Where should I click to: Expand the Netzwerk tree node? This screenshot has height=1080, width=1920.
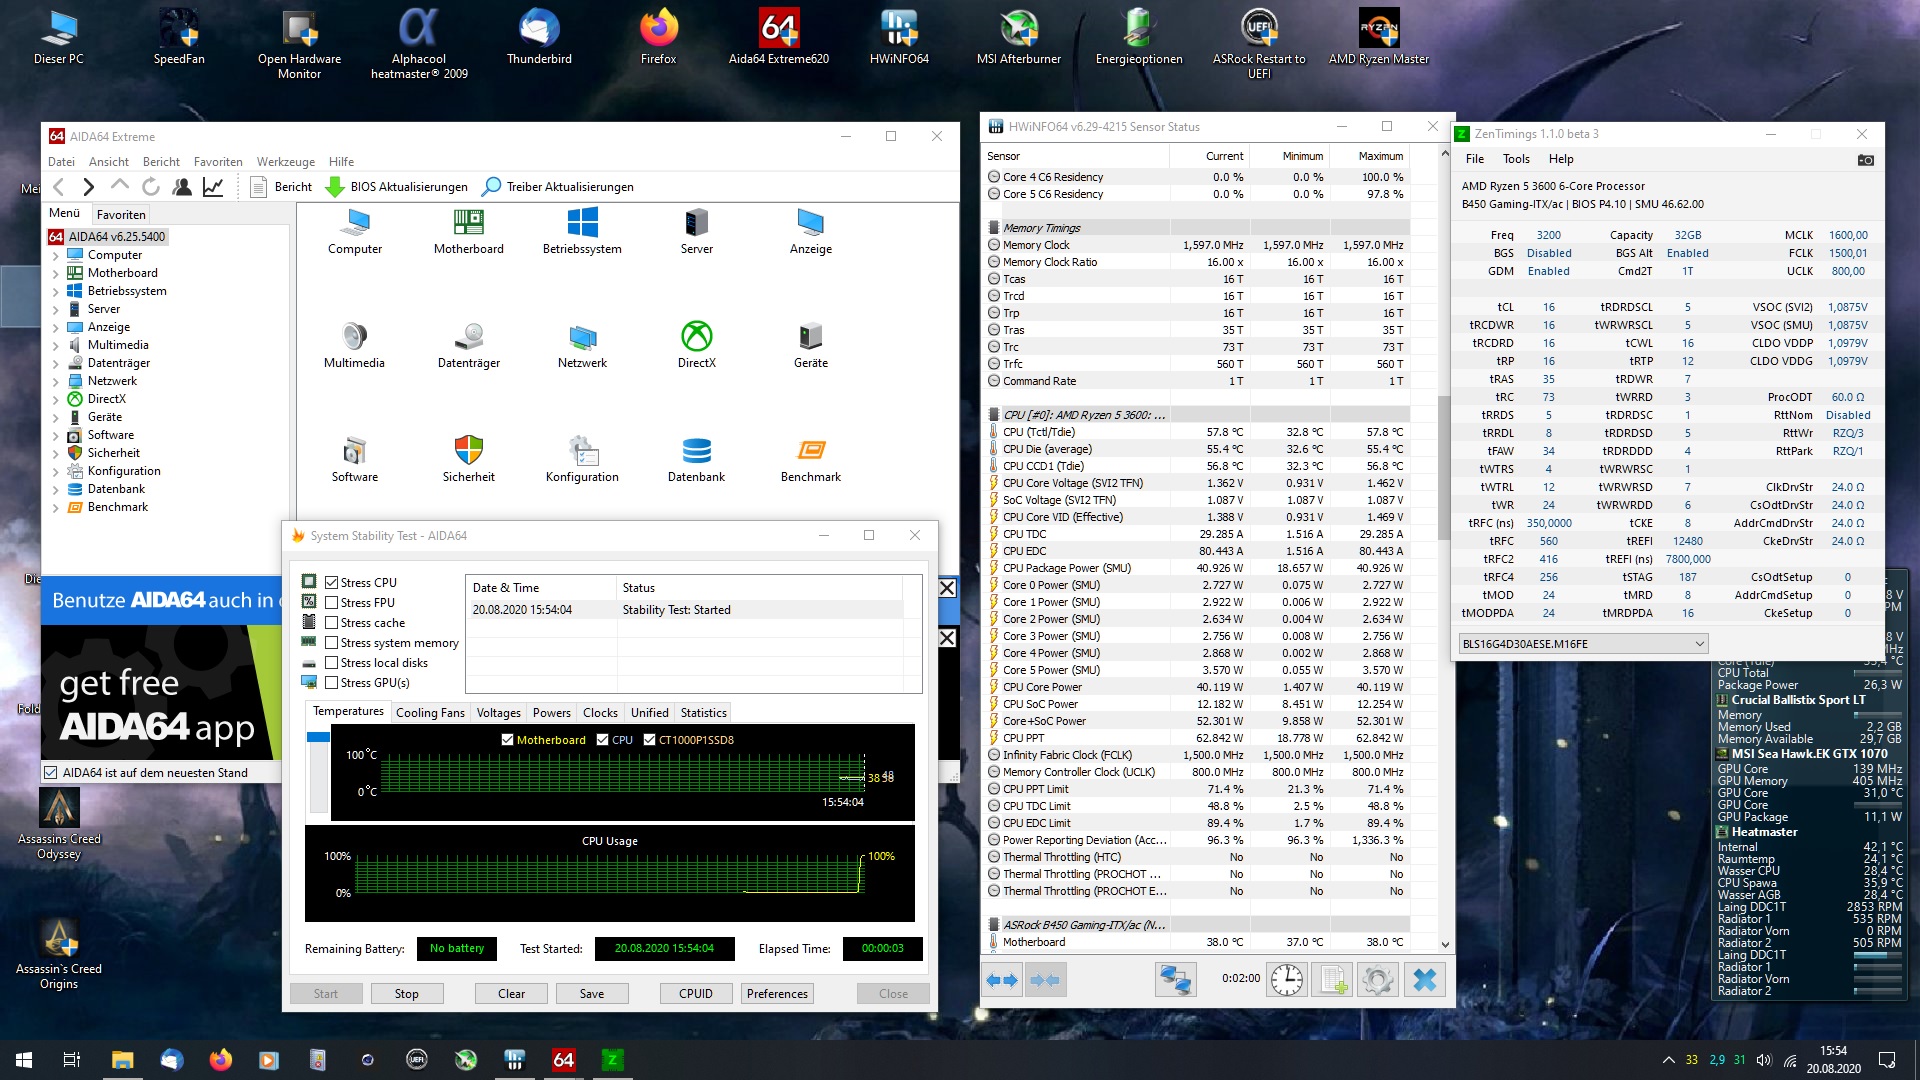tap(56, 382)
